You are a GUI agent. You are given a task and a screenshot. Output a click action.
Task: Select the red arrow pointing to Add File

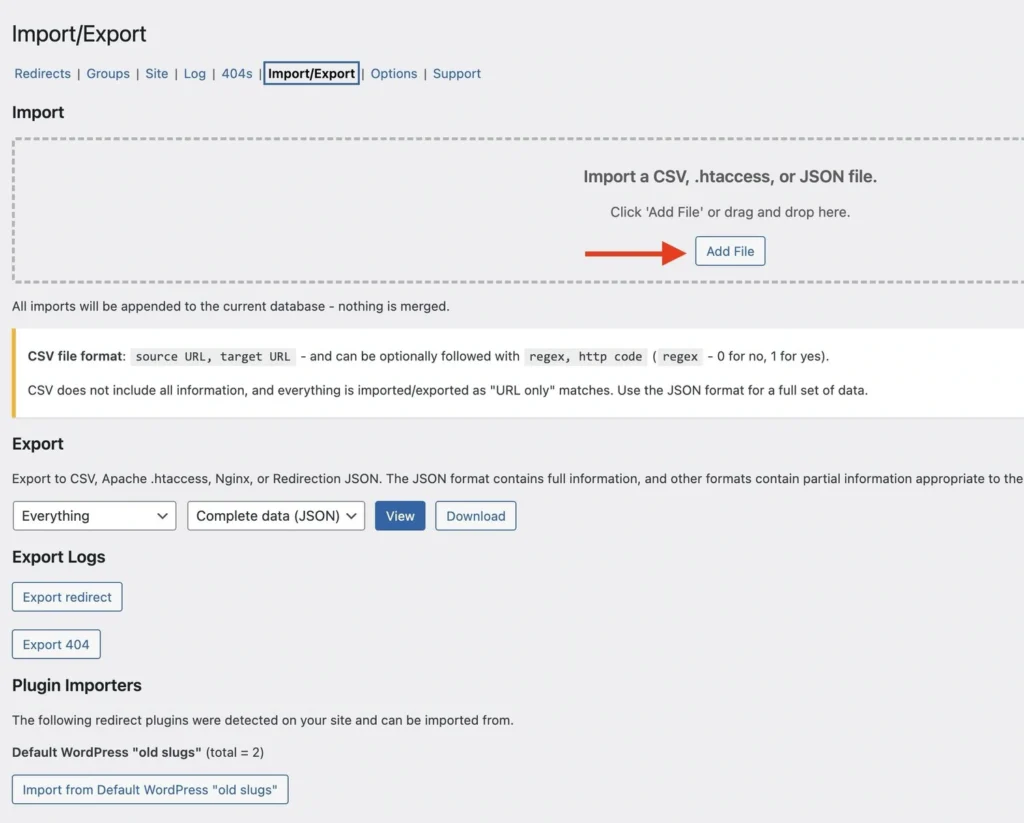(635, 253)
